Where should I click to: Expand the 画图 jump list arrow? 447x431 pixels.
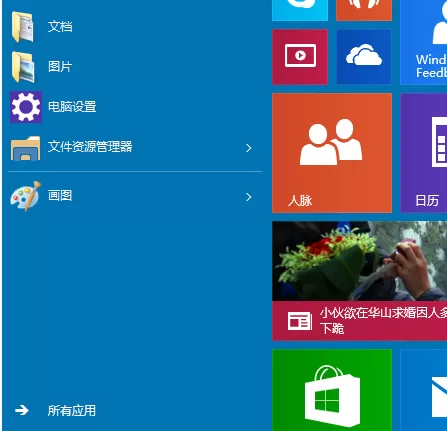(x=249, y=197)
